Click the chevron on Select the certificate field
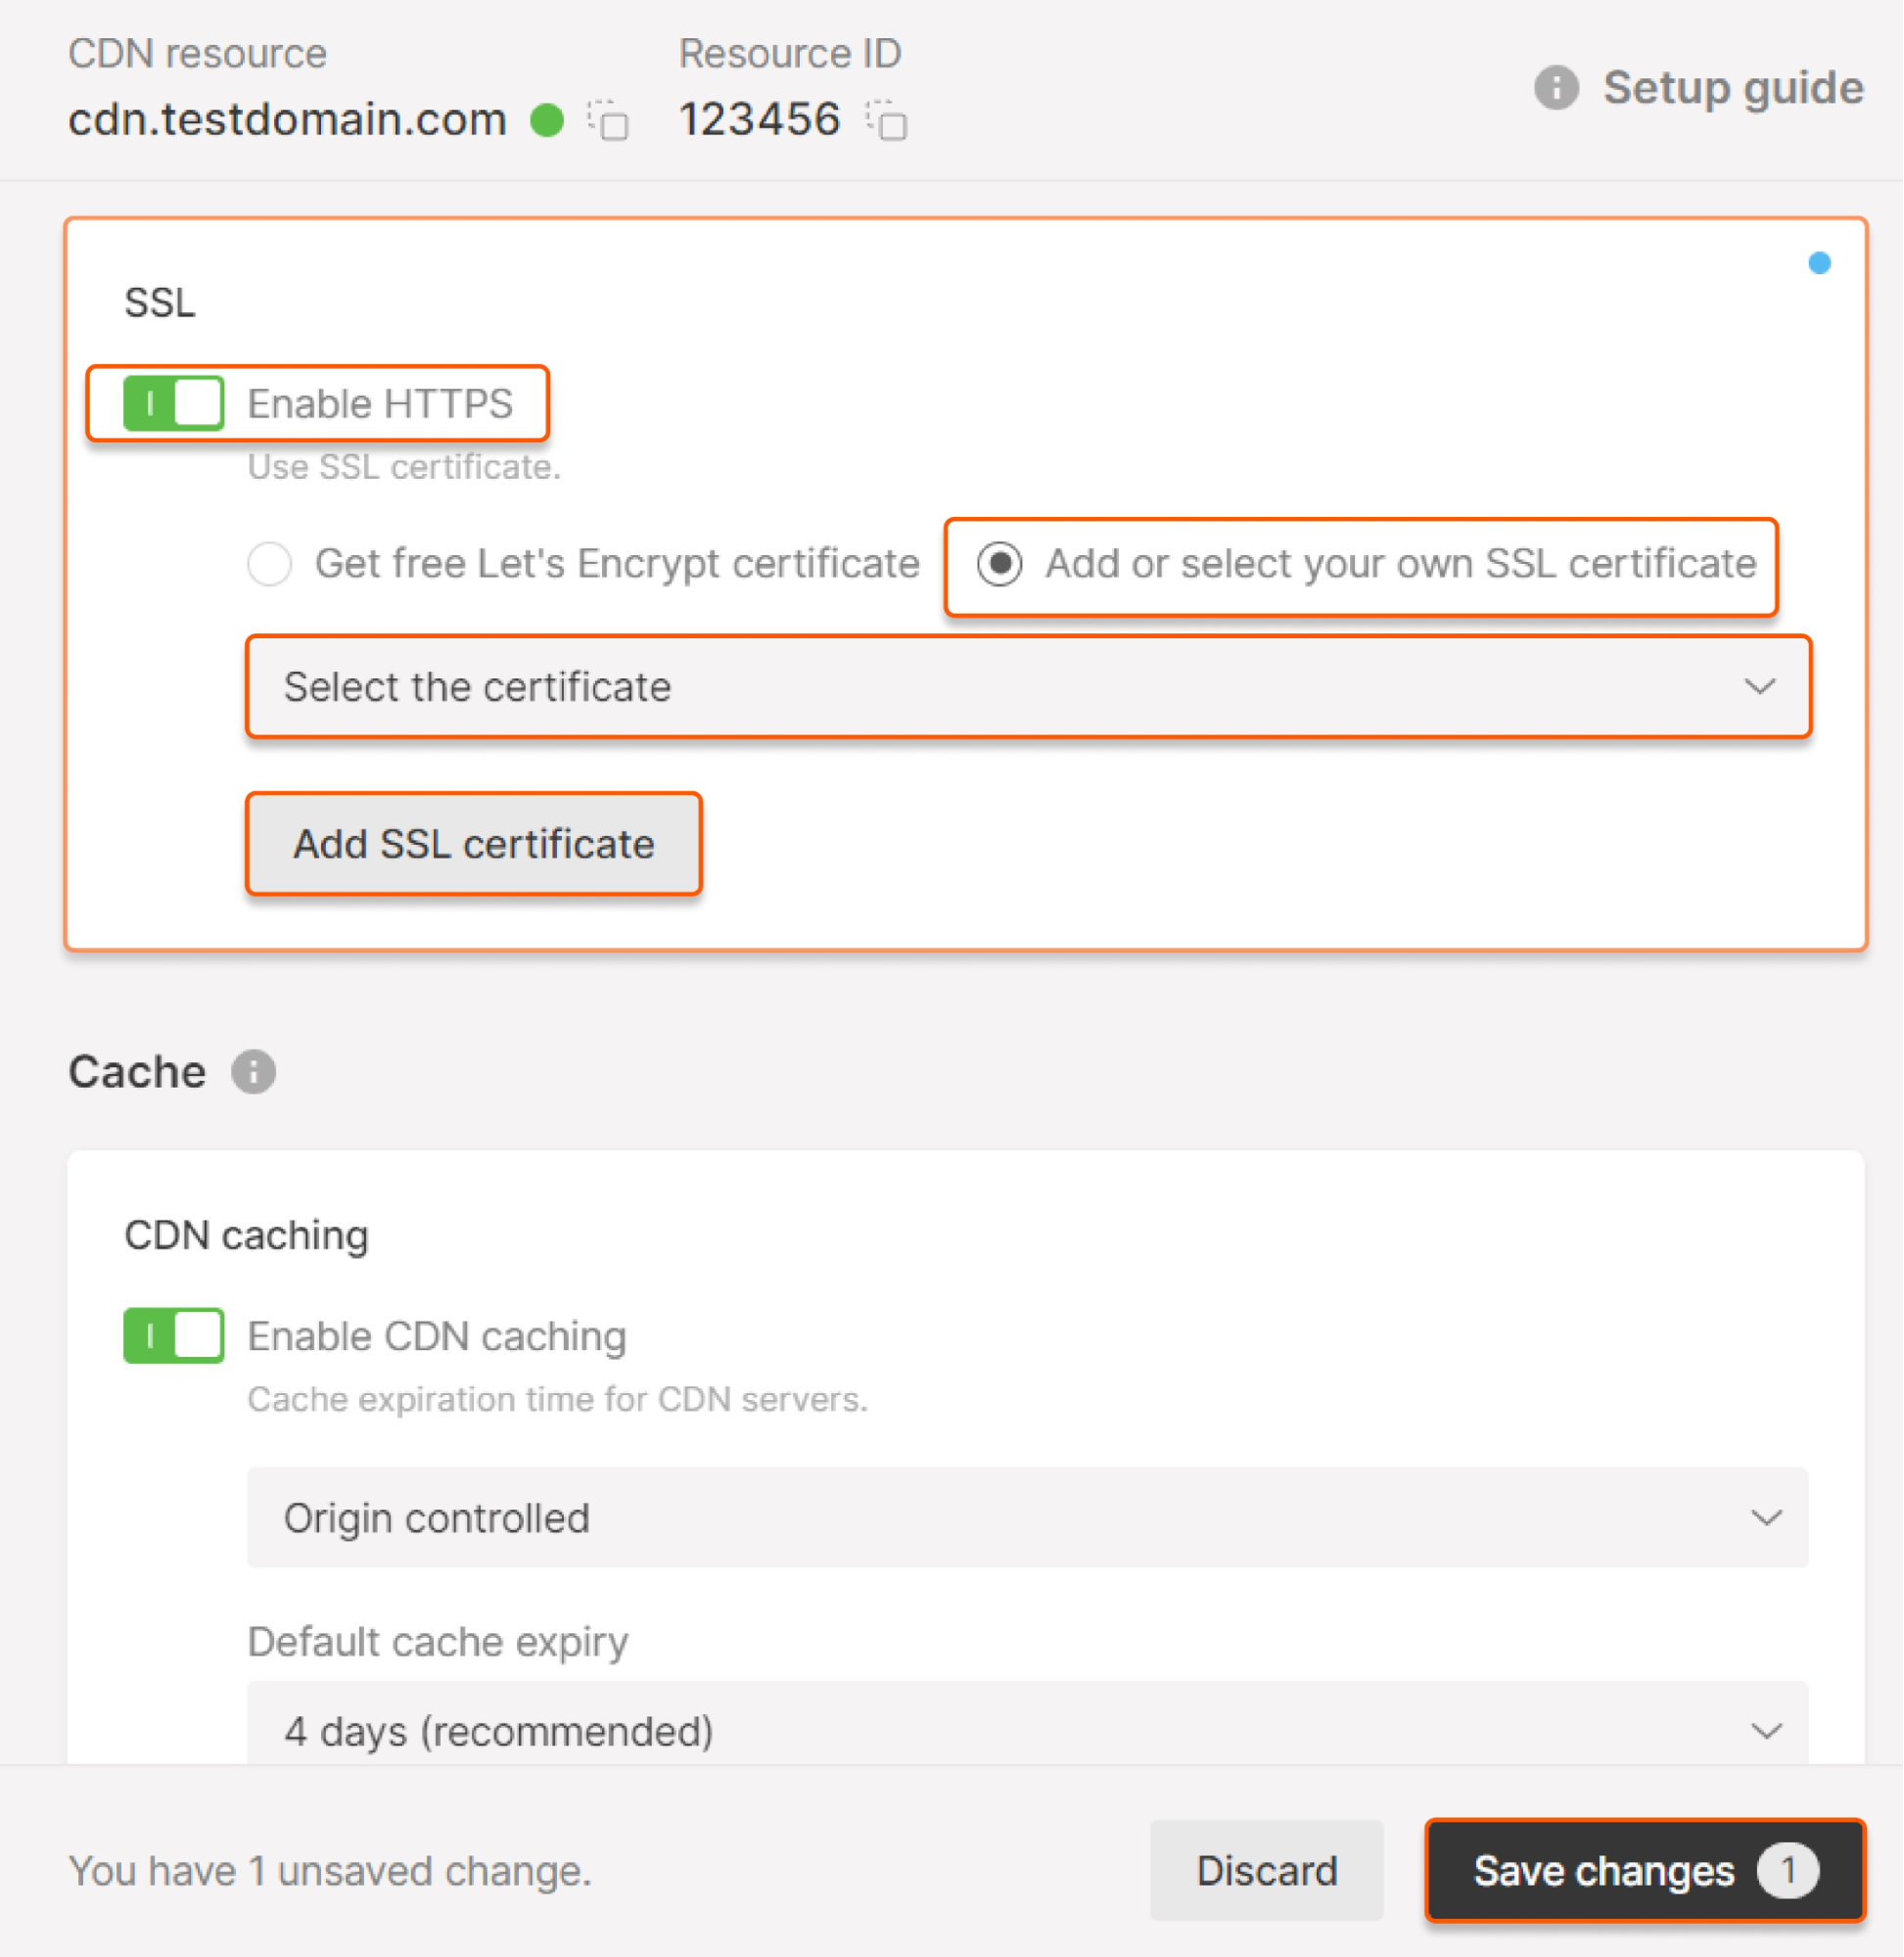 pos(1761,687)
